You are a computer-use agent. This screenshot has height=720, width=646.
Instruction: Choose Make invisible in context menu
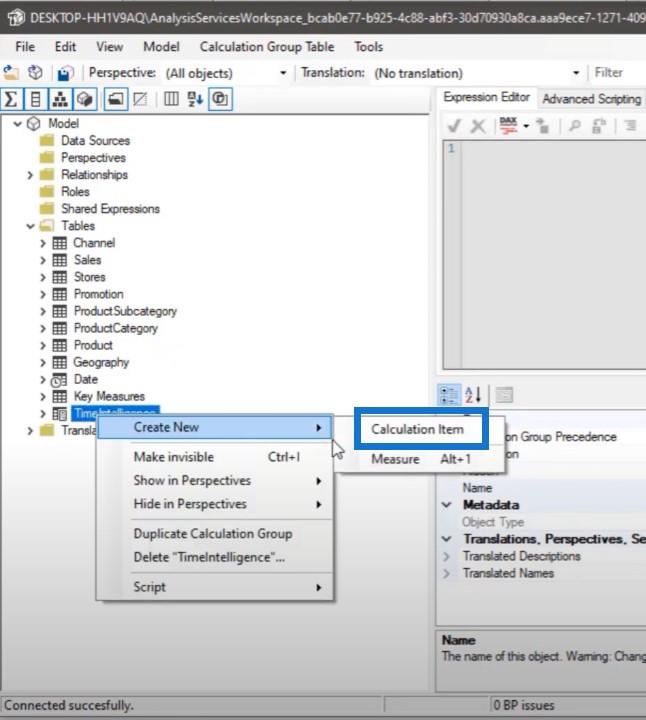(215, 457)
